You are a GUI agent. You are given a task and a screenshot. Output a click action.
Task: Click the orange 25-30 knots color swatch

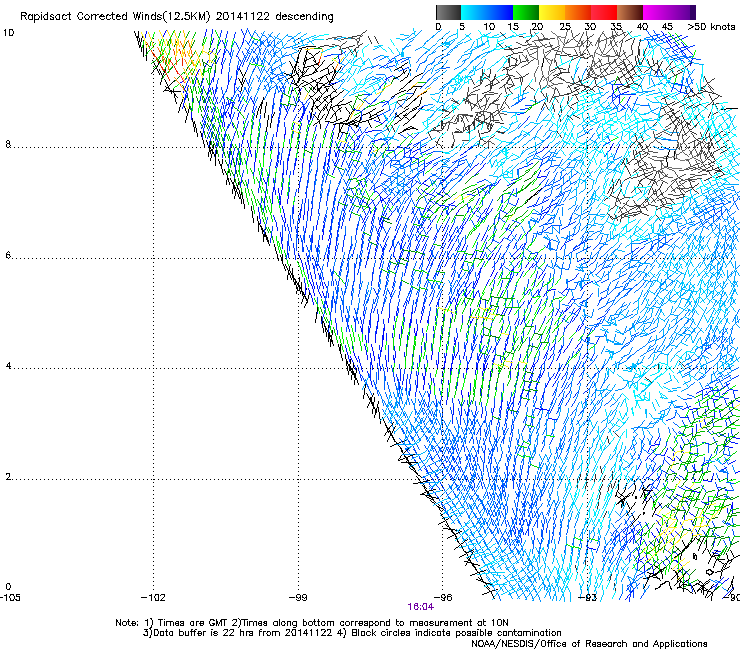click(x=578, y=12)
